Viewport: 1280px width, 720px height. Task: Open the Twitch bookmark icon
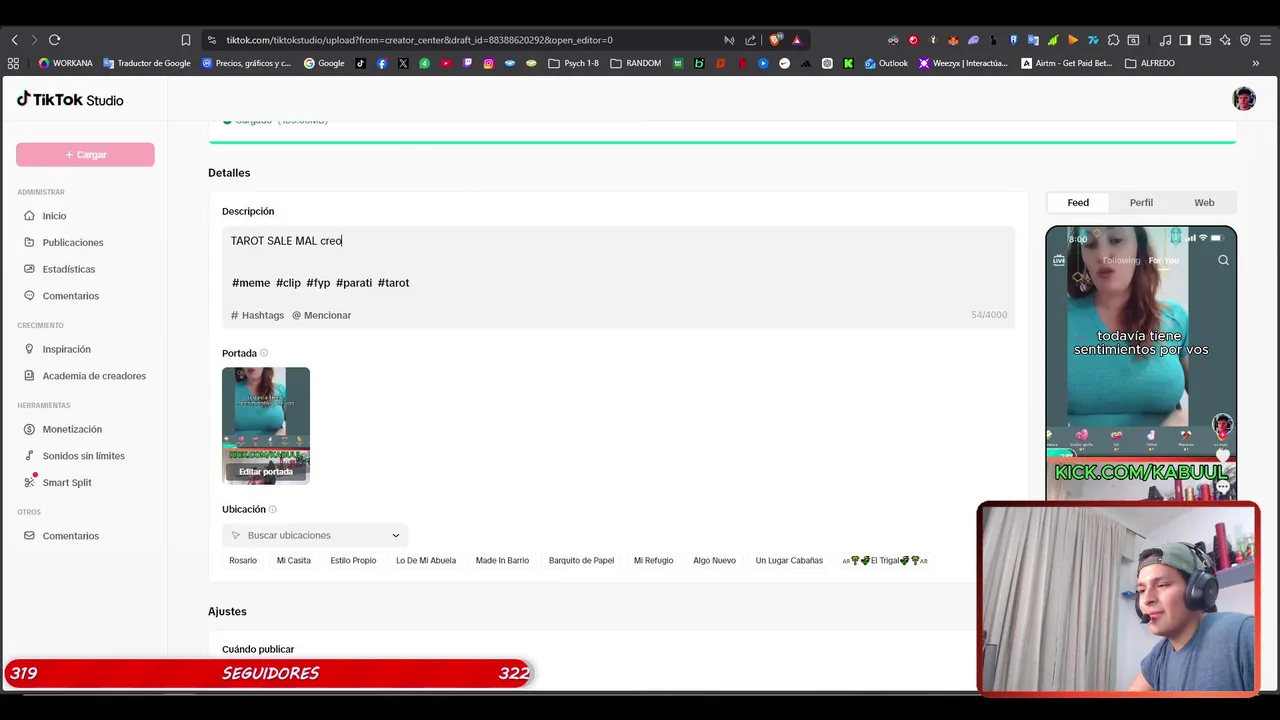[467, 63]
